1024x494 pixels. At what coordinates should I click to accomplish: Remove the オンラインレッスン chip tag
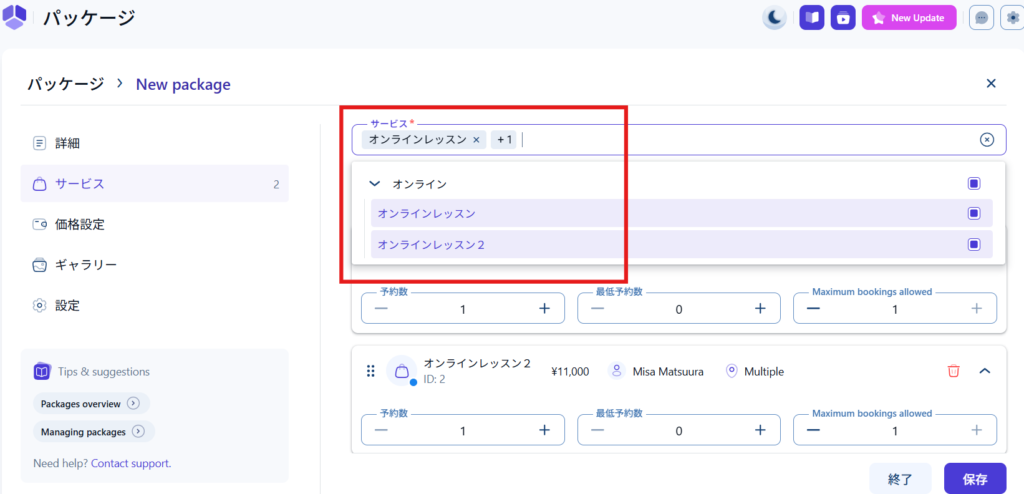(x=476, y=140)
